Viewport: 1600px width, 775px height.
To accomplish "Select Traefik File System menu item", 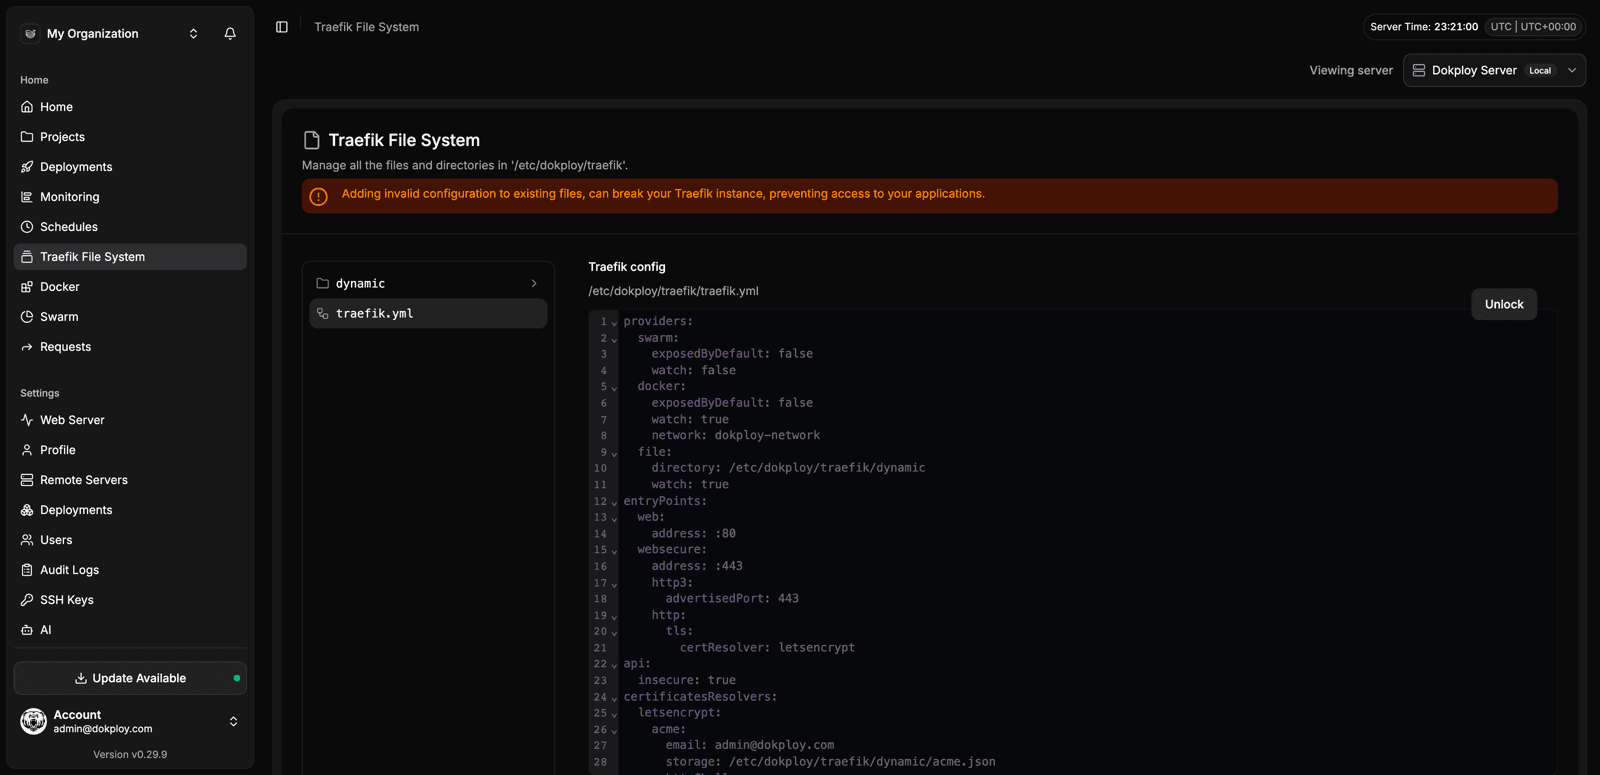I will [x=130, y=257].
